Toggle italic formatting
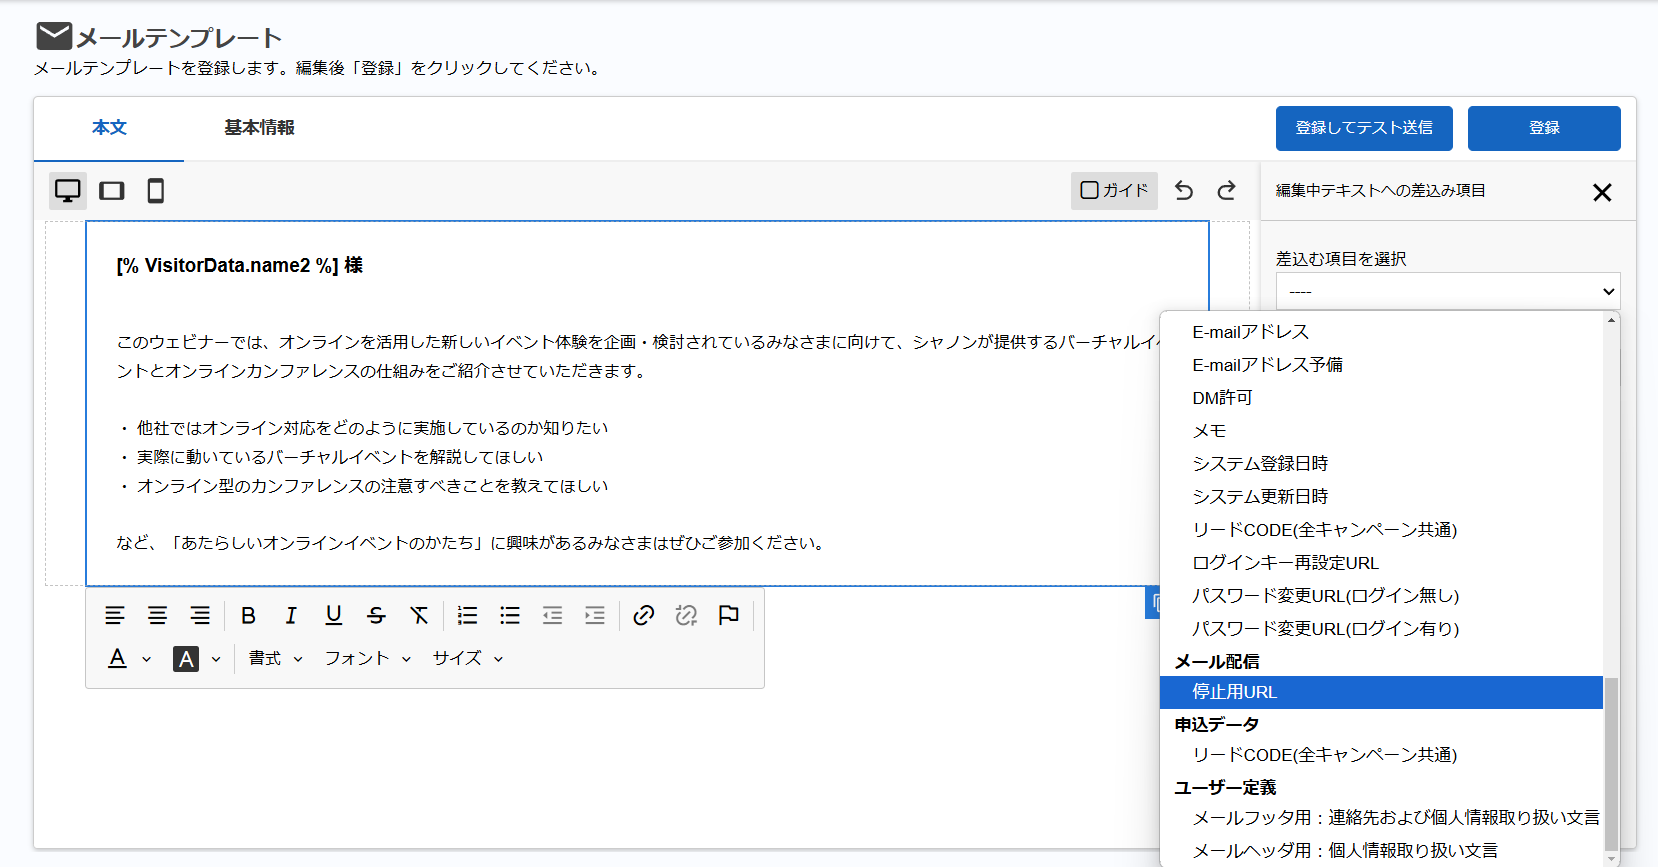 coord(291,616)
